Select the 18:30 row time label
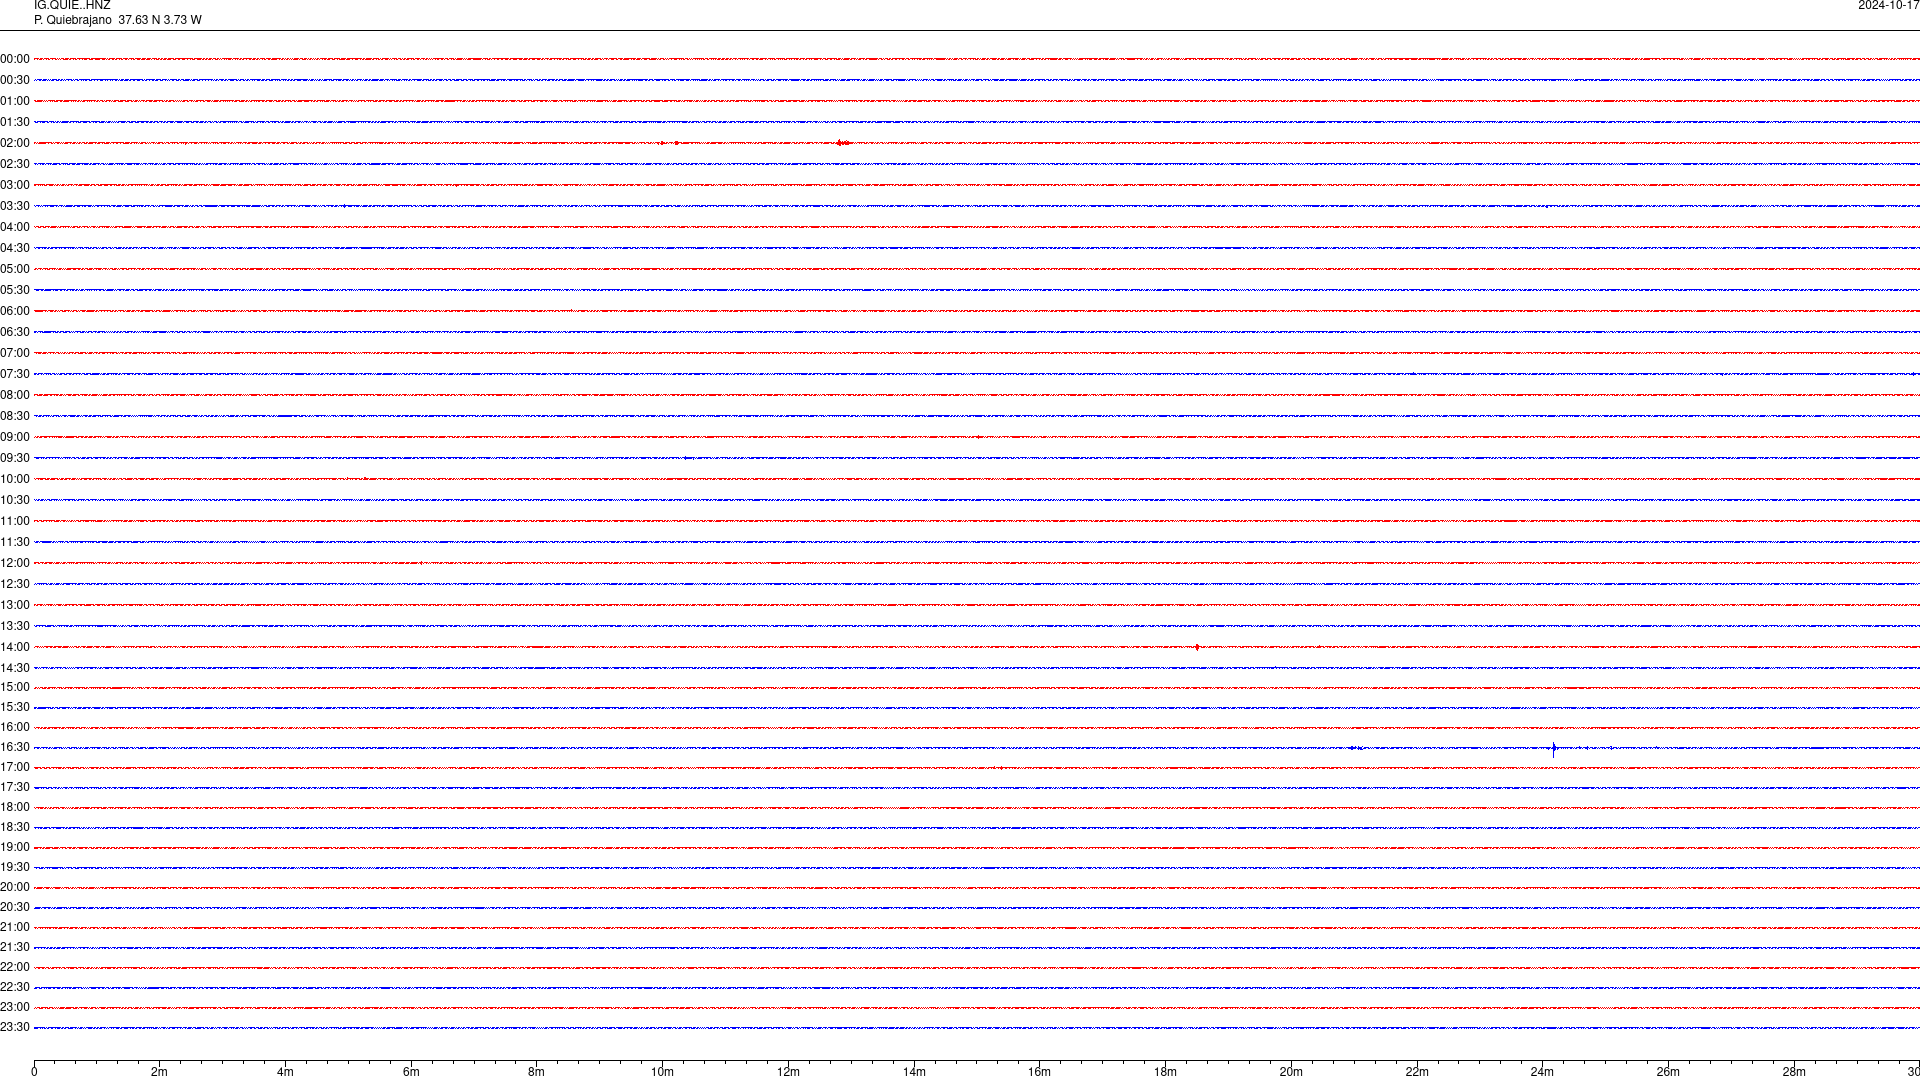The image size is (1920, 1080). 15,827
